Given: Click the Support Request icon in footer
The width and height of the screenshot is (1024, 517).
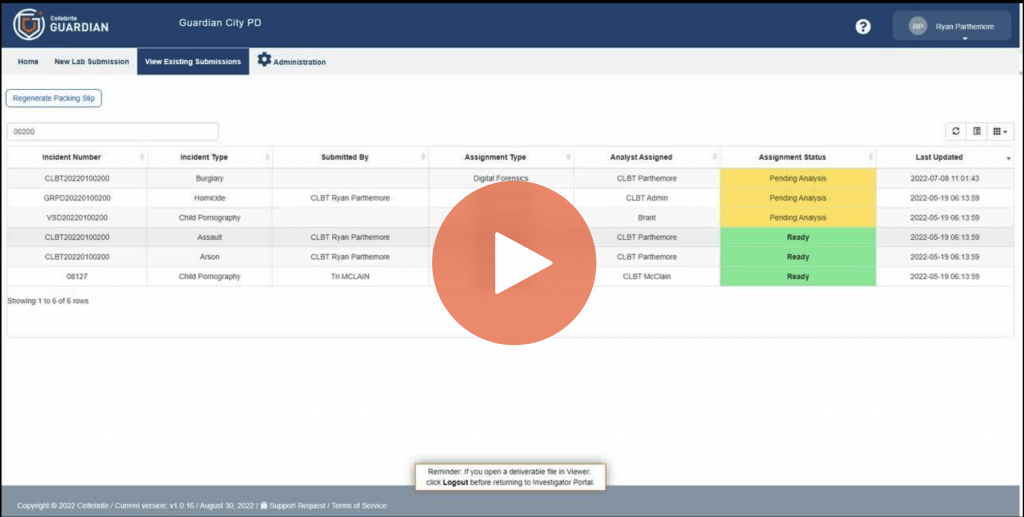Looking at the screenshot, I should 264,505.
